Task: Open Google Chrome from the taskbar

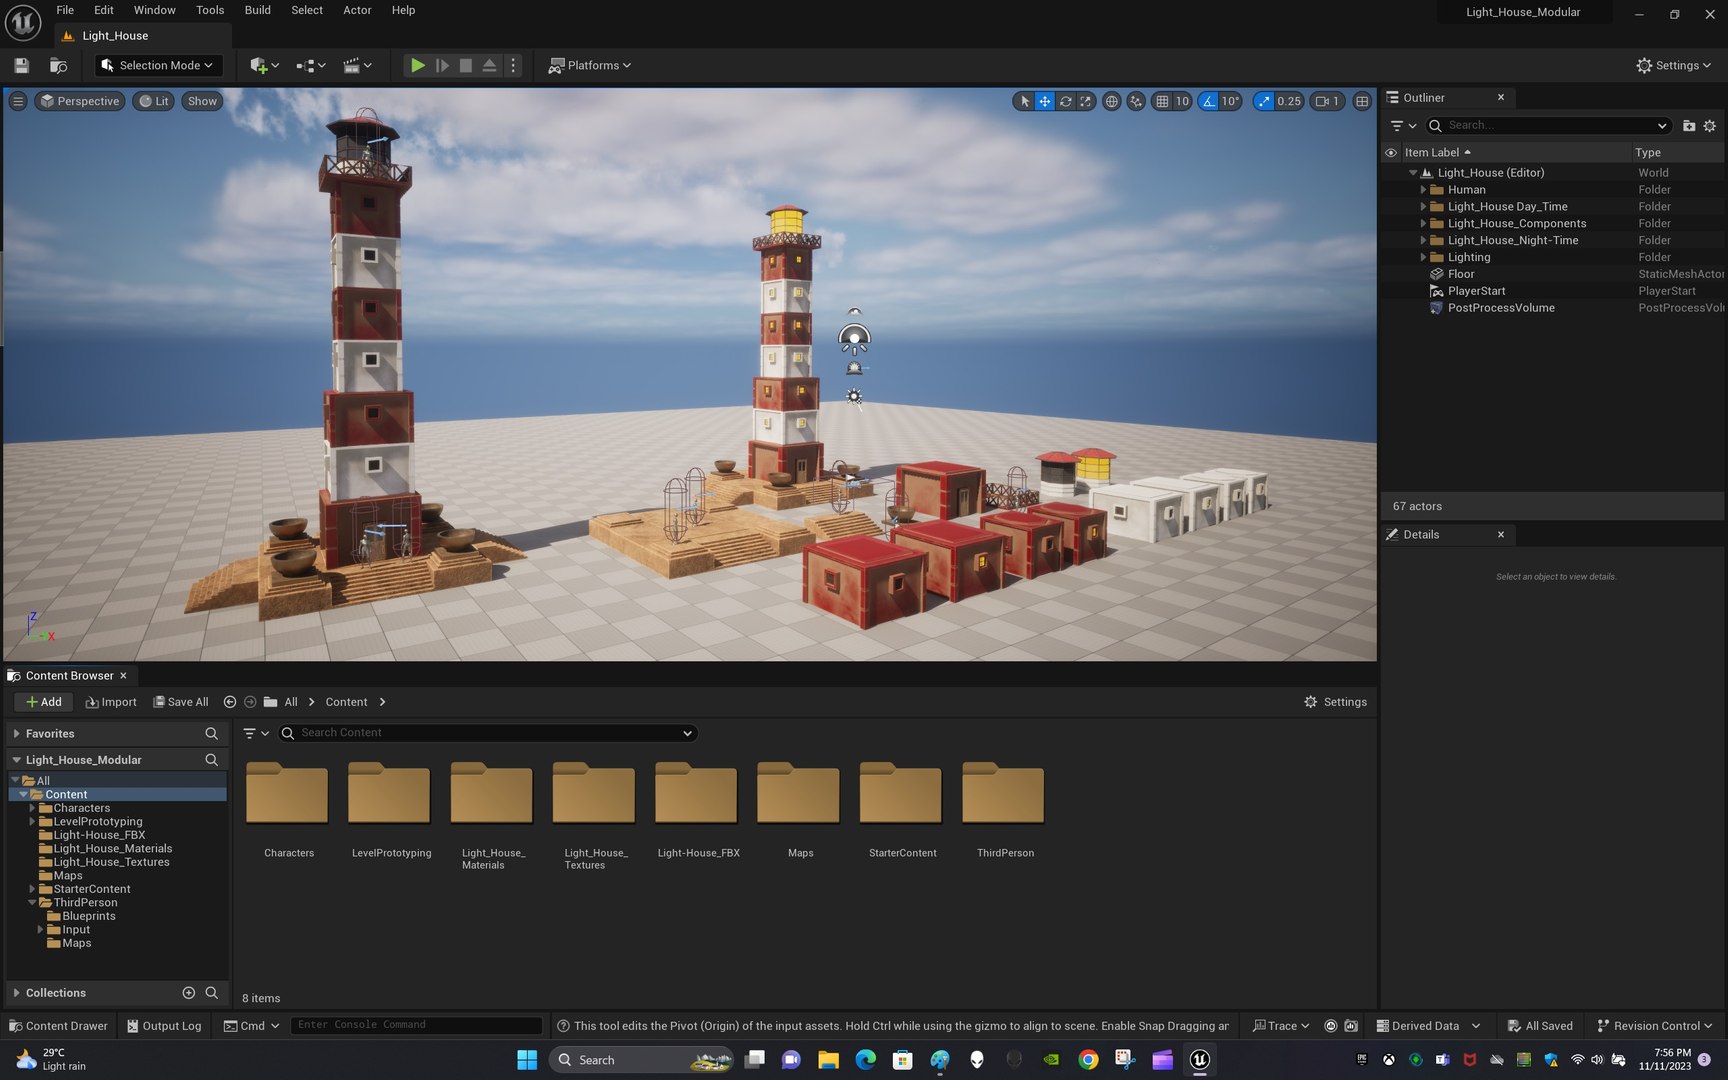Action: click(x=1088, y=1060)
